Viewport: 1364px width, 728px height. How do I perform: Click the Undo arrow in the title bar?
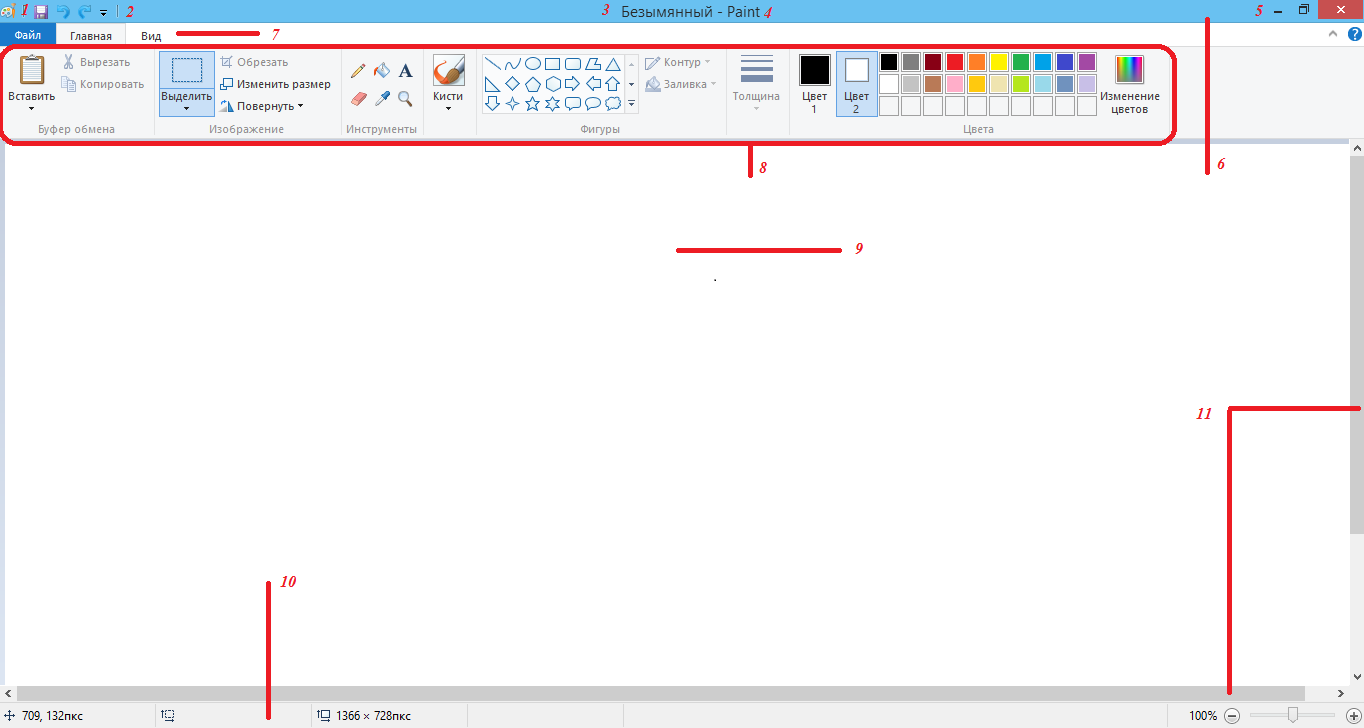point(63,11)
